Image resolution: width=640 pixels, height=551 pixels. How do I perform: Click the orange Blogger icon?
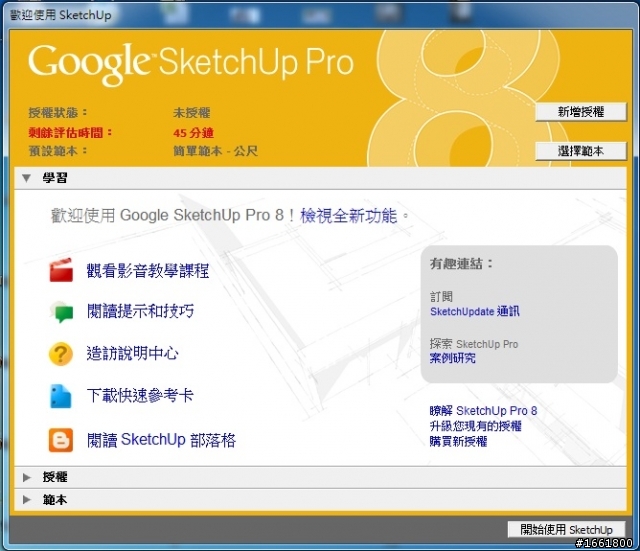pos(61,440)
